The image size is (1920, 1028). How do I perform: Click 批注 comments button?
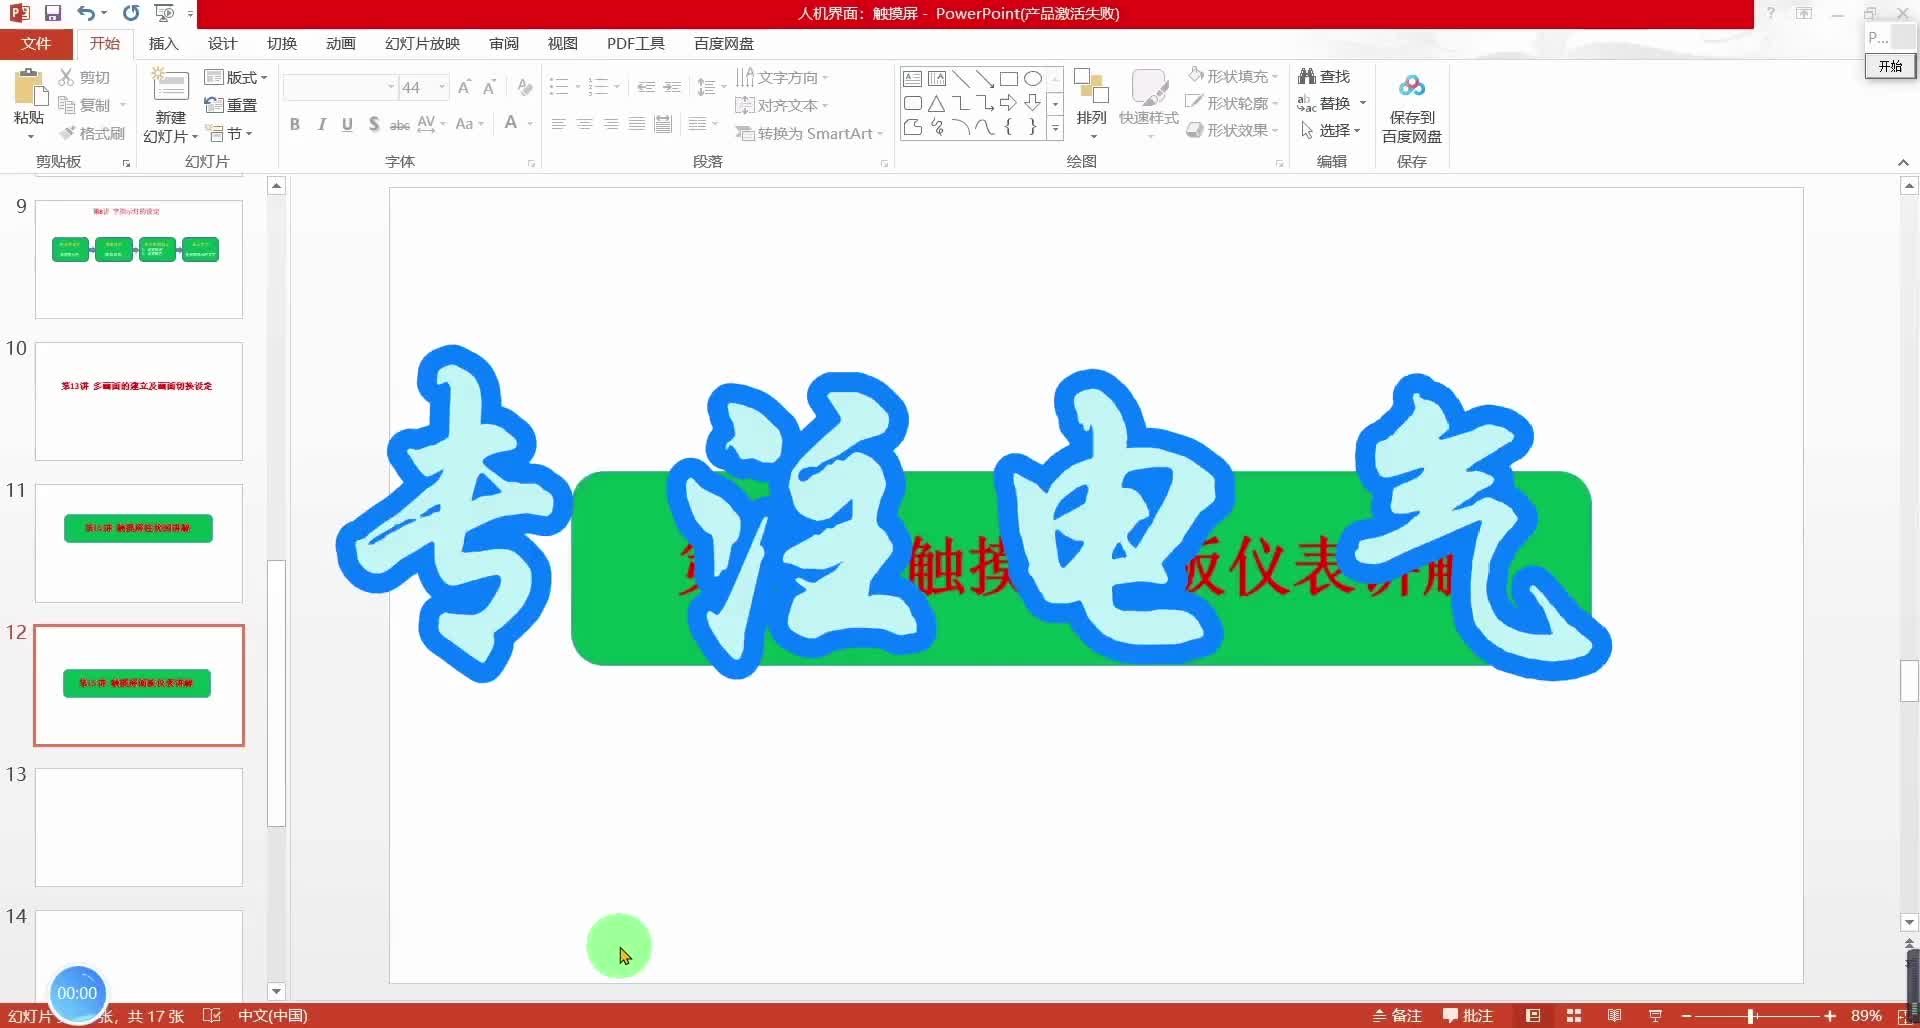(1468, 1016)
